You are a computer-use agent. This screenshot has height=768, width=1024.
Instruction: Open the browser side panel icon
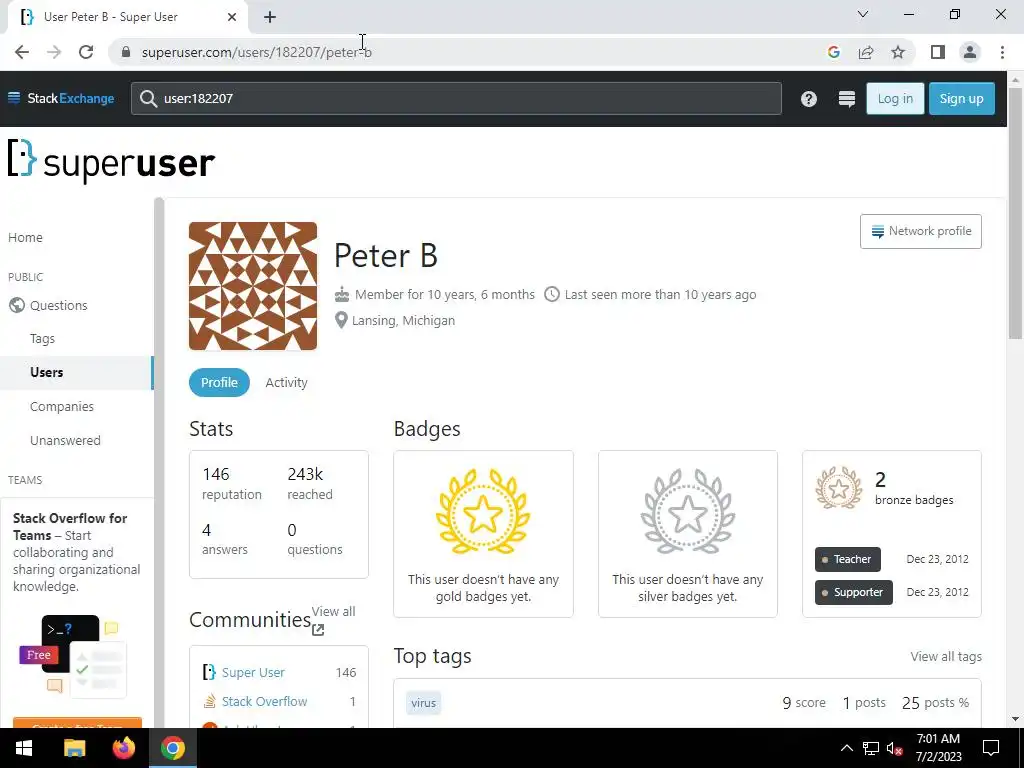coord(938,52)
